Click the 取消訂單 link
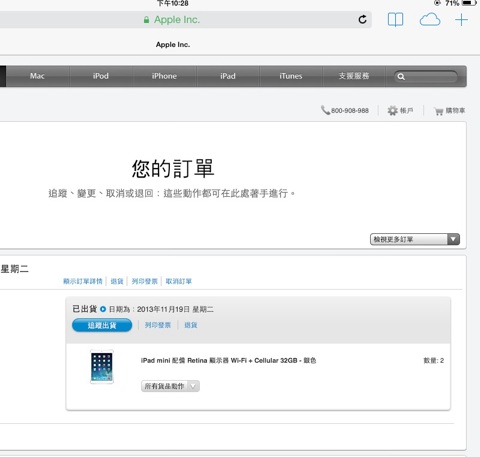This screenshot has width=480, height=457. pos(179,281)
